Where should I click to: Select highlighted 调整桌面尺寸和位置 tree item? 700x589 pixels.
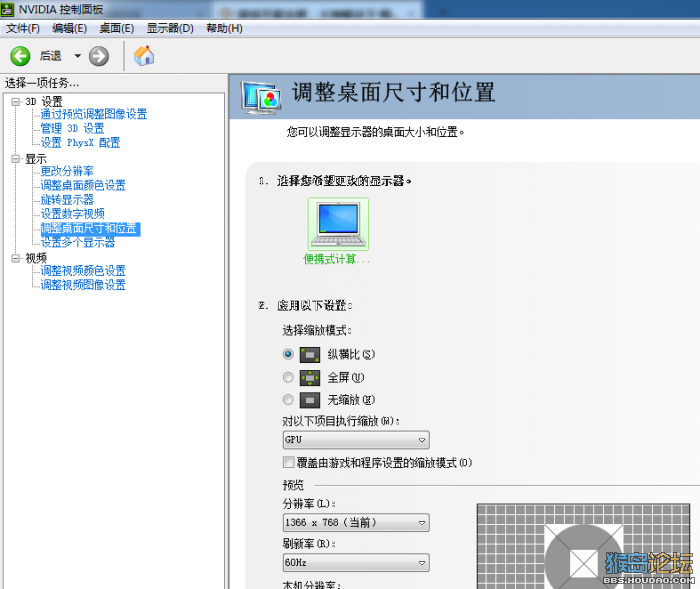click(90, 229)
